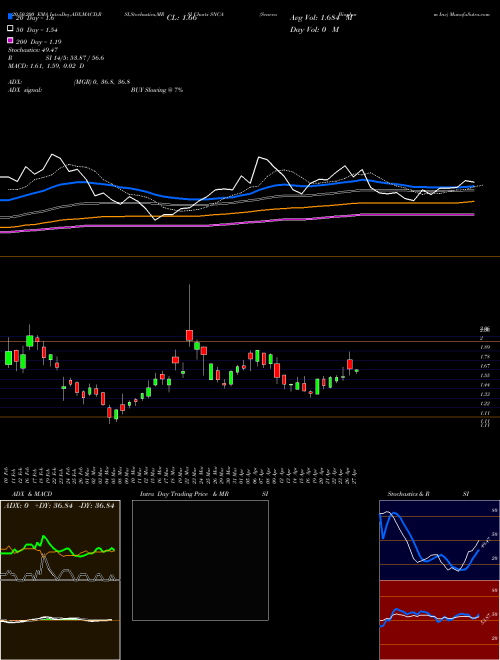500x660 pixels.
Task: Select the '50 Day - 1.54' legend text
Action: (37, 30)
